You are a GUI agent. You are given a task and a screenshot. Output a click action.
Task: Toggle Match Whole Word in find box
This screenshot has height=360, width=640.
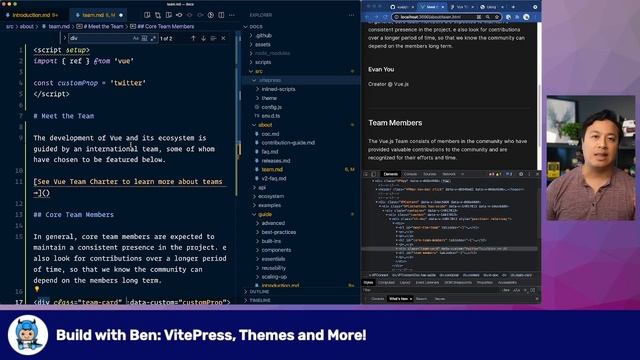[x=144, y=38]
